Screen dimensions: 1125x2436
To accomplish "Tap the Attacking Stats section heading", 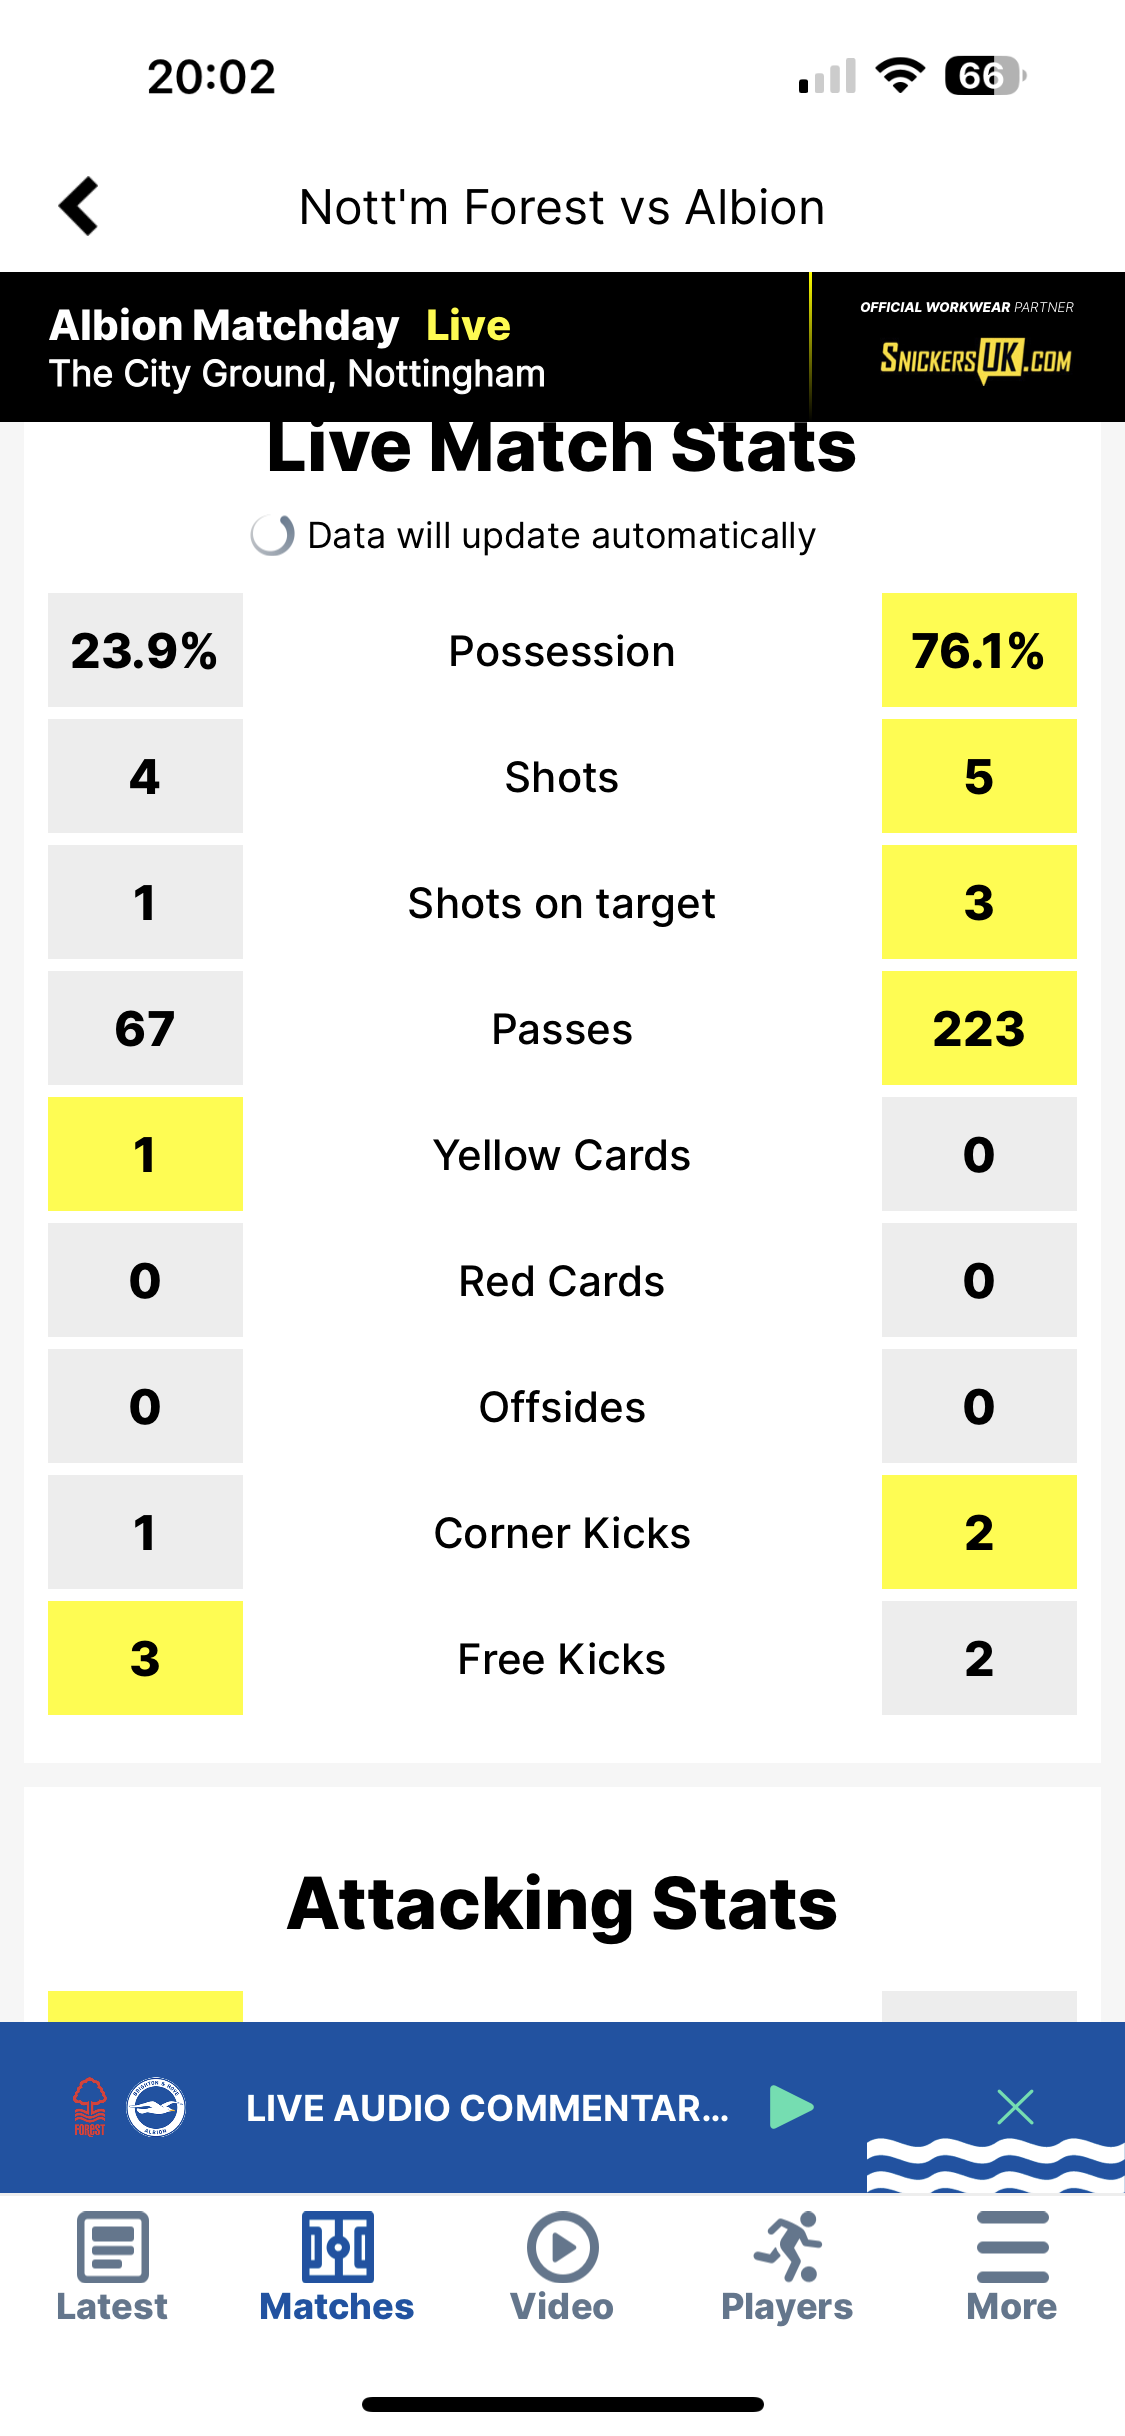I will click(x=562, y=1903).
